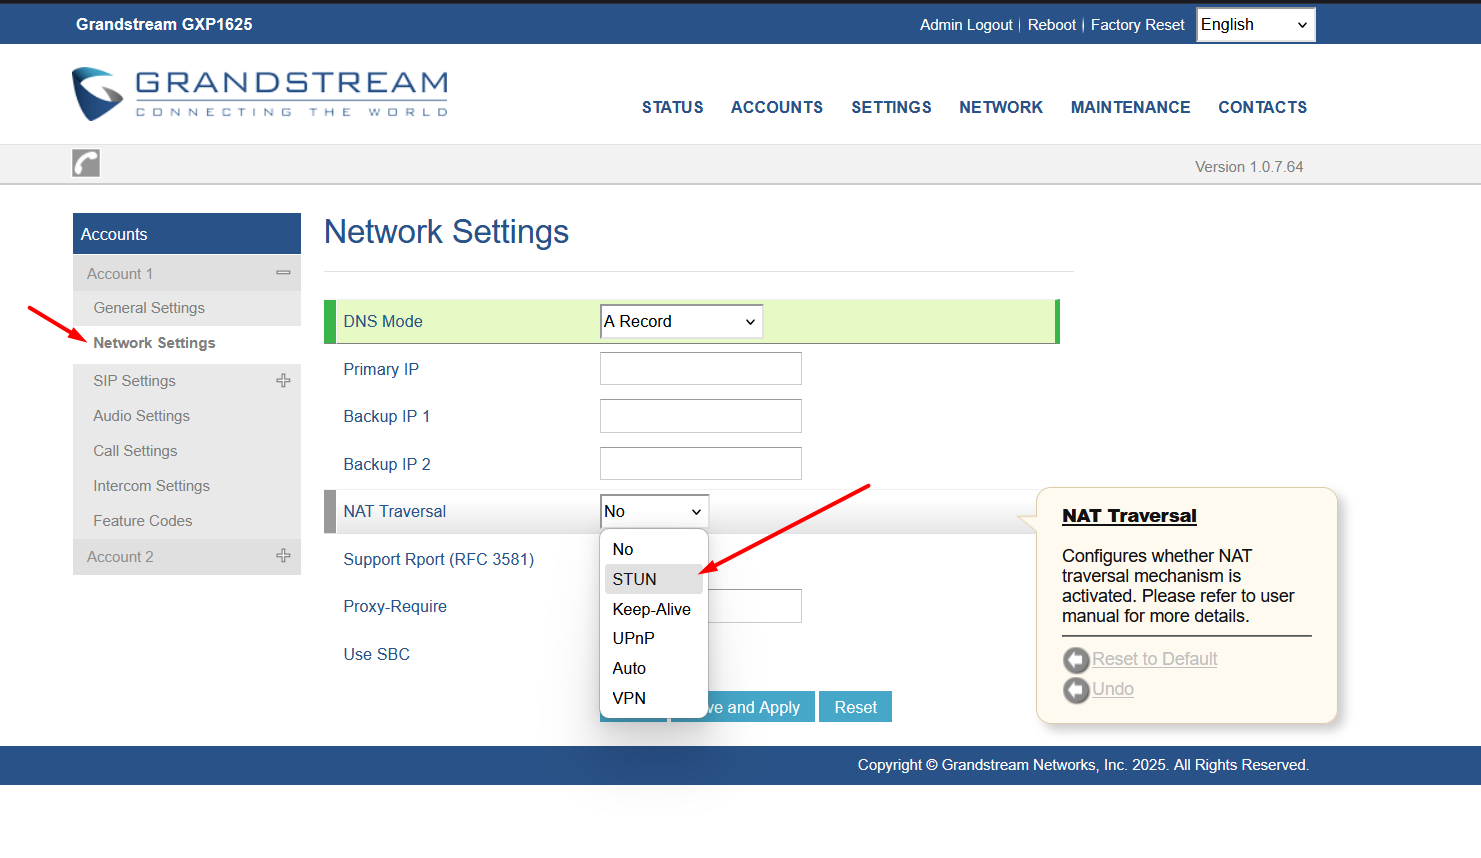Viewport: 1481px width, 858px height.
Task: Click the Accounts sidebar header
Action: click(x=187, y=233)
